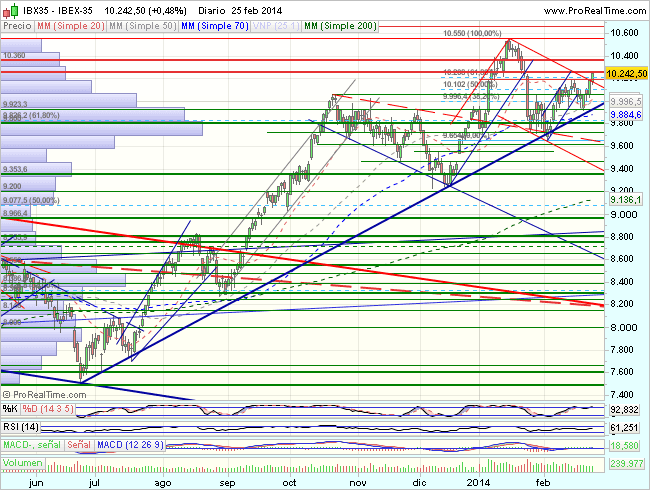Click the yellow 10.242,50 current price tag
The width and height of the screenshot is (650, 490).
[x=626, y=74]
